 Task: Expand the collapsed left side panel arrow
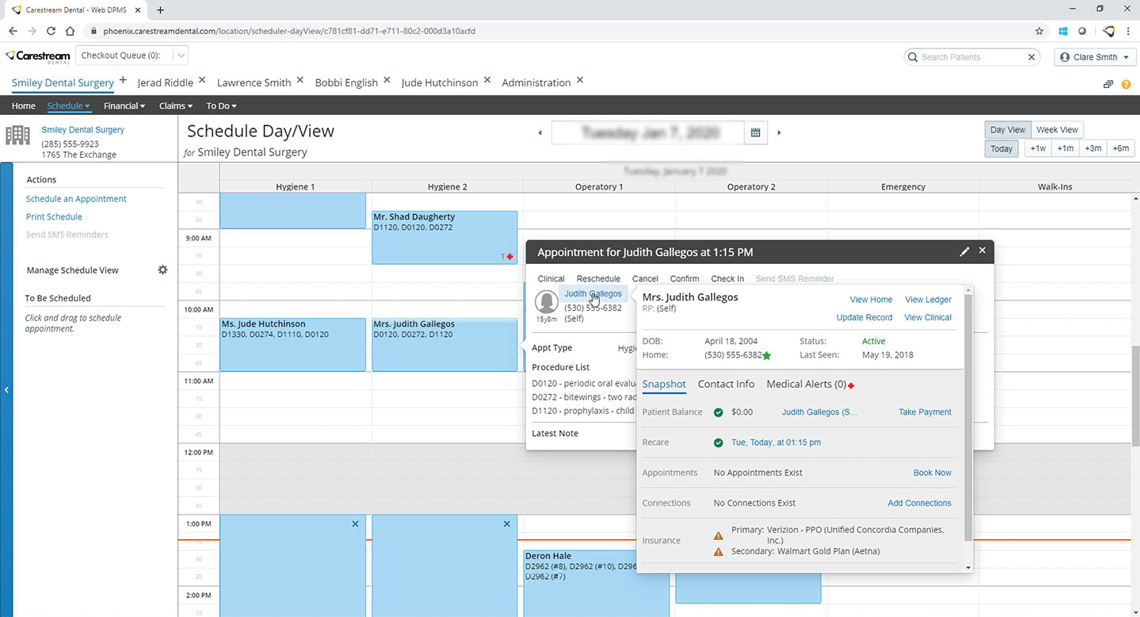[6, 390]
